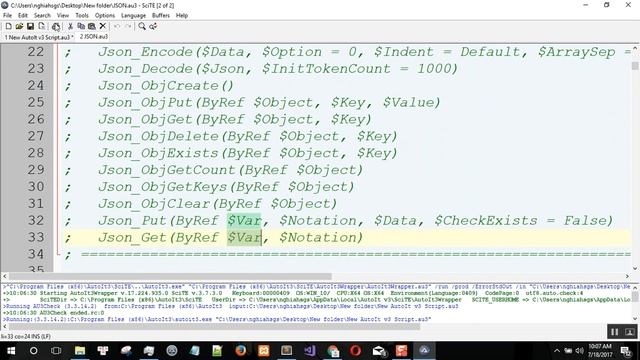Click the editor horizontal scrollbar thumb
Image resolution: width=640 pixels, height=360 pixels.
pos(170,276)
